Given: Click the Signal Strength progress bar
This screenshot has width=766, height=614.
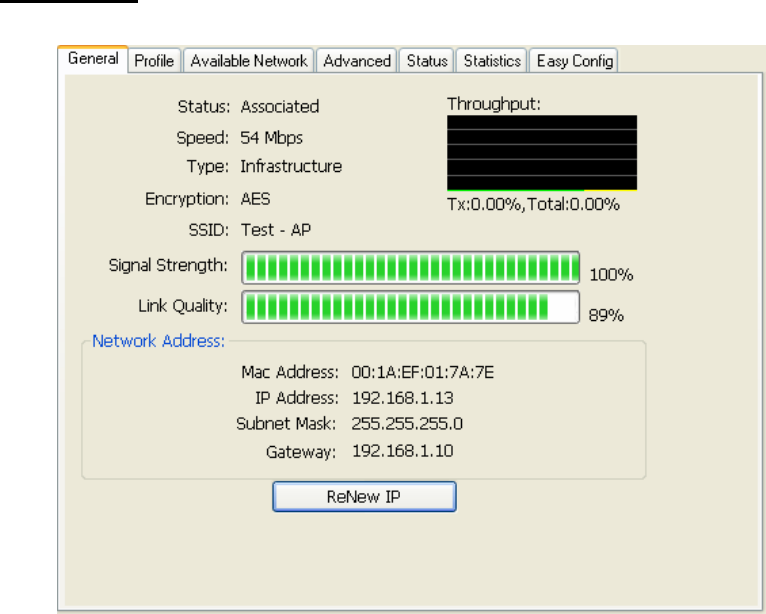Looking at the screenshot, I should coord(411,268).
